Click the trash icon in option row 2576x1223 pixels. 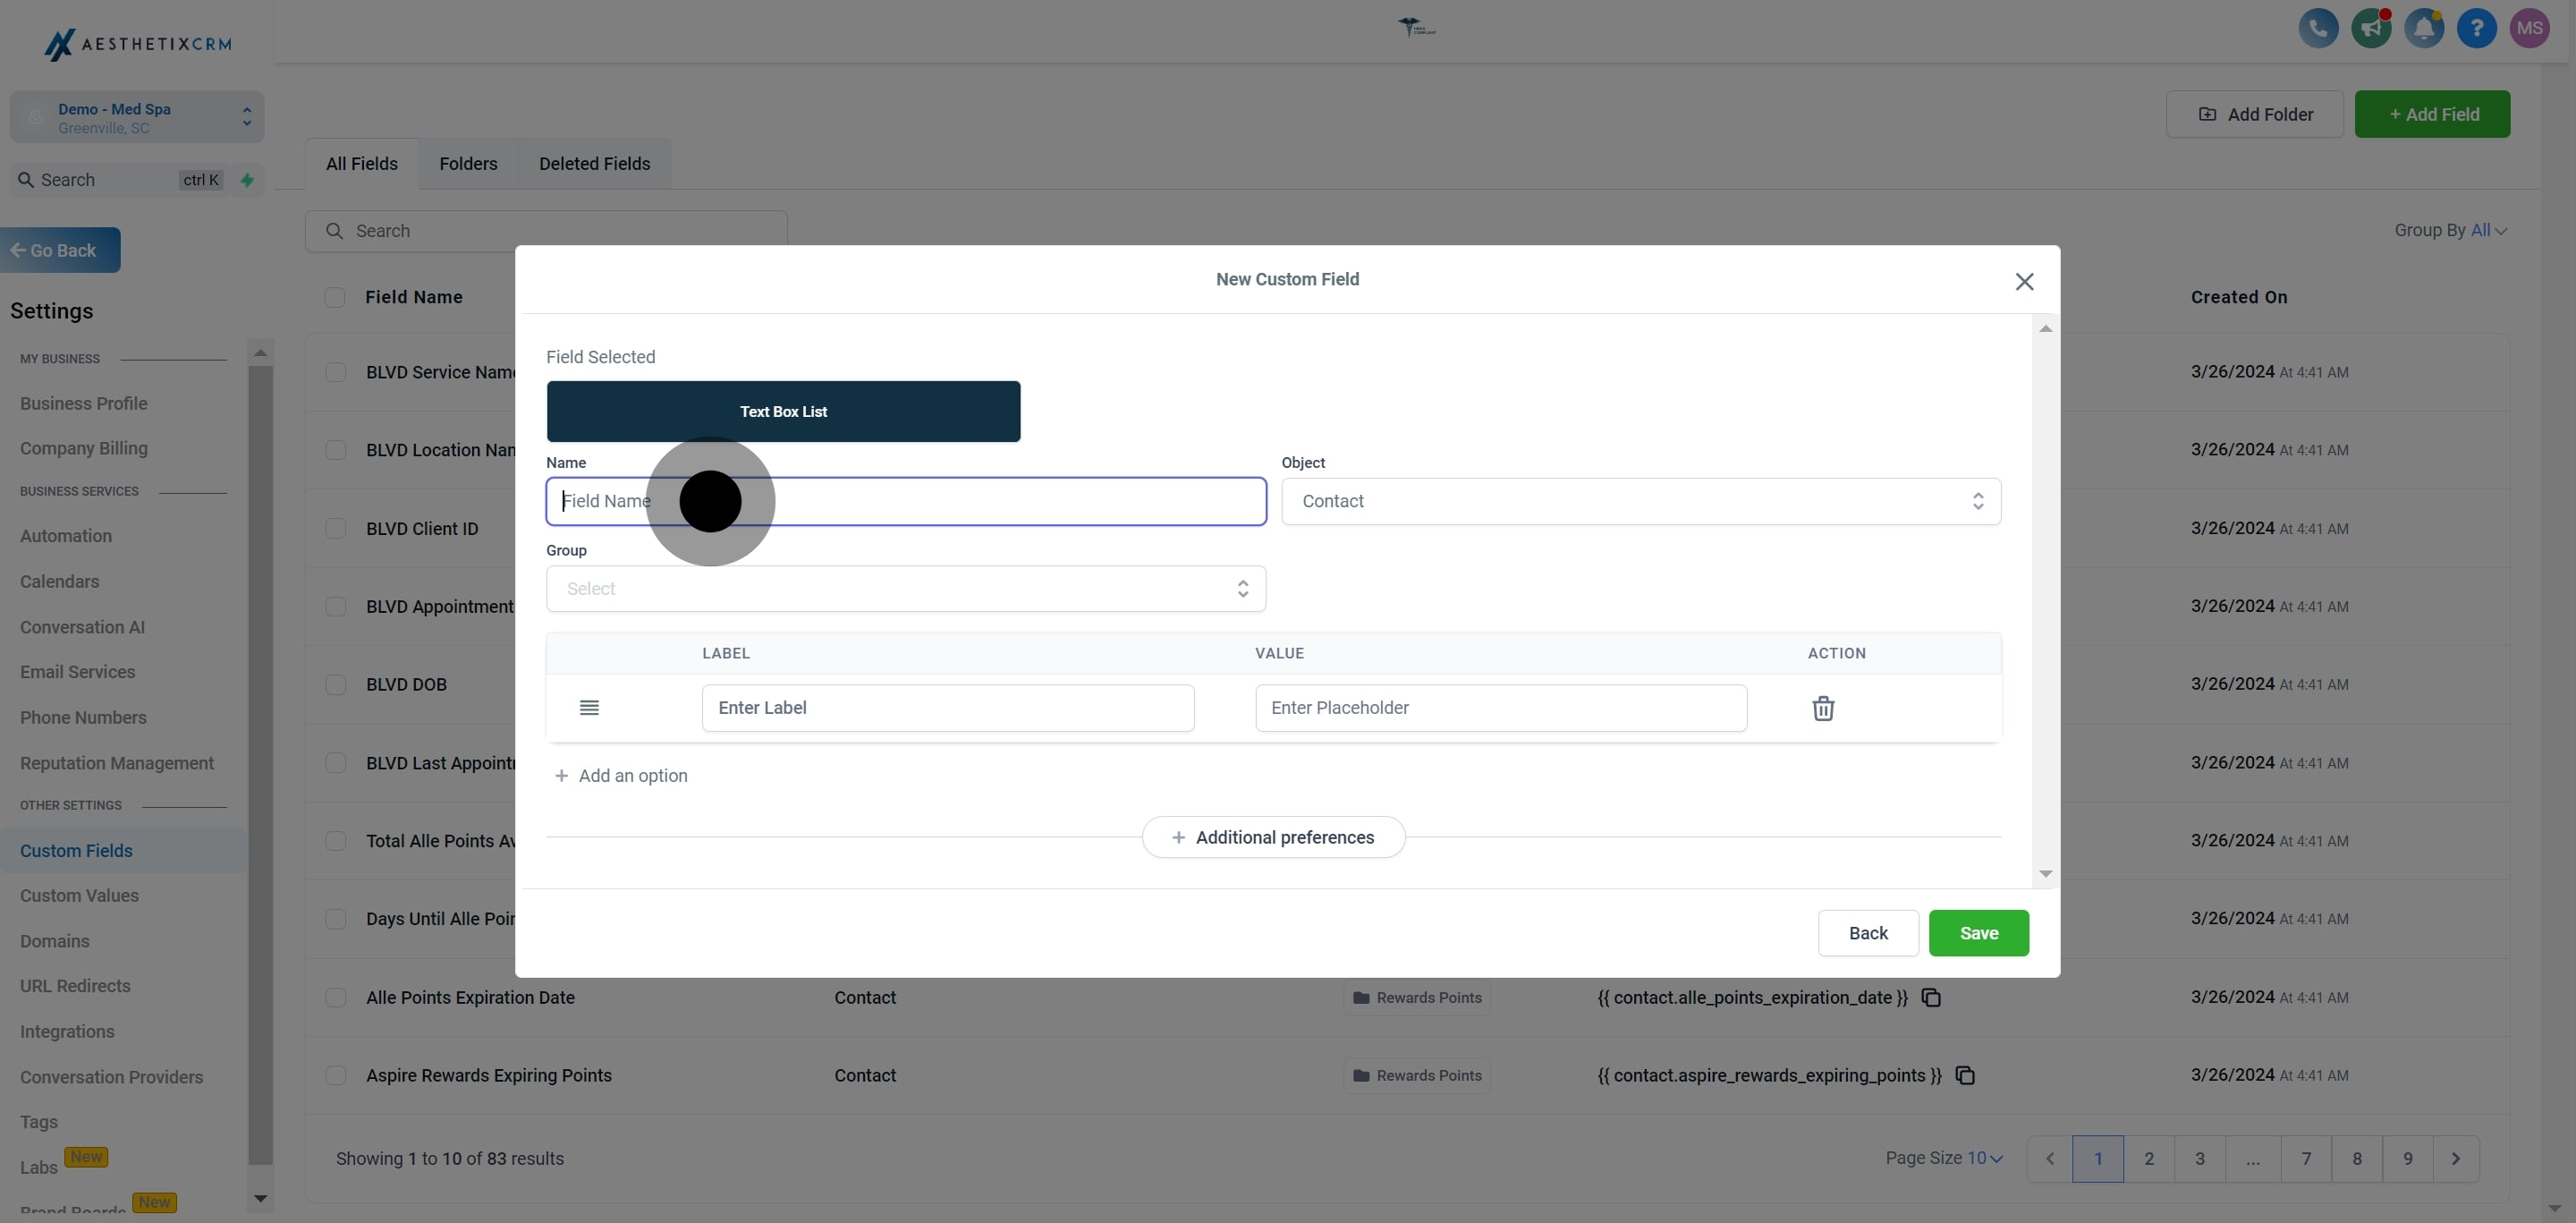click(1822, 708)
